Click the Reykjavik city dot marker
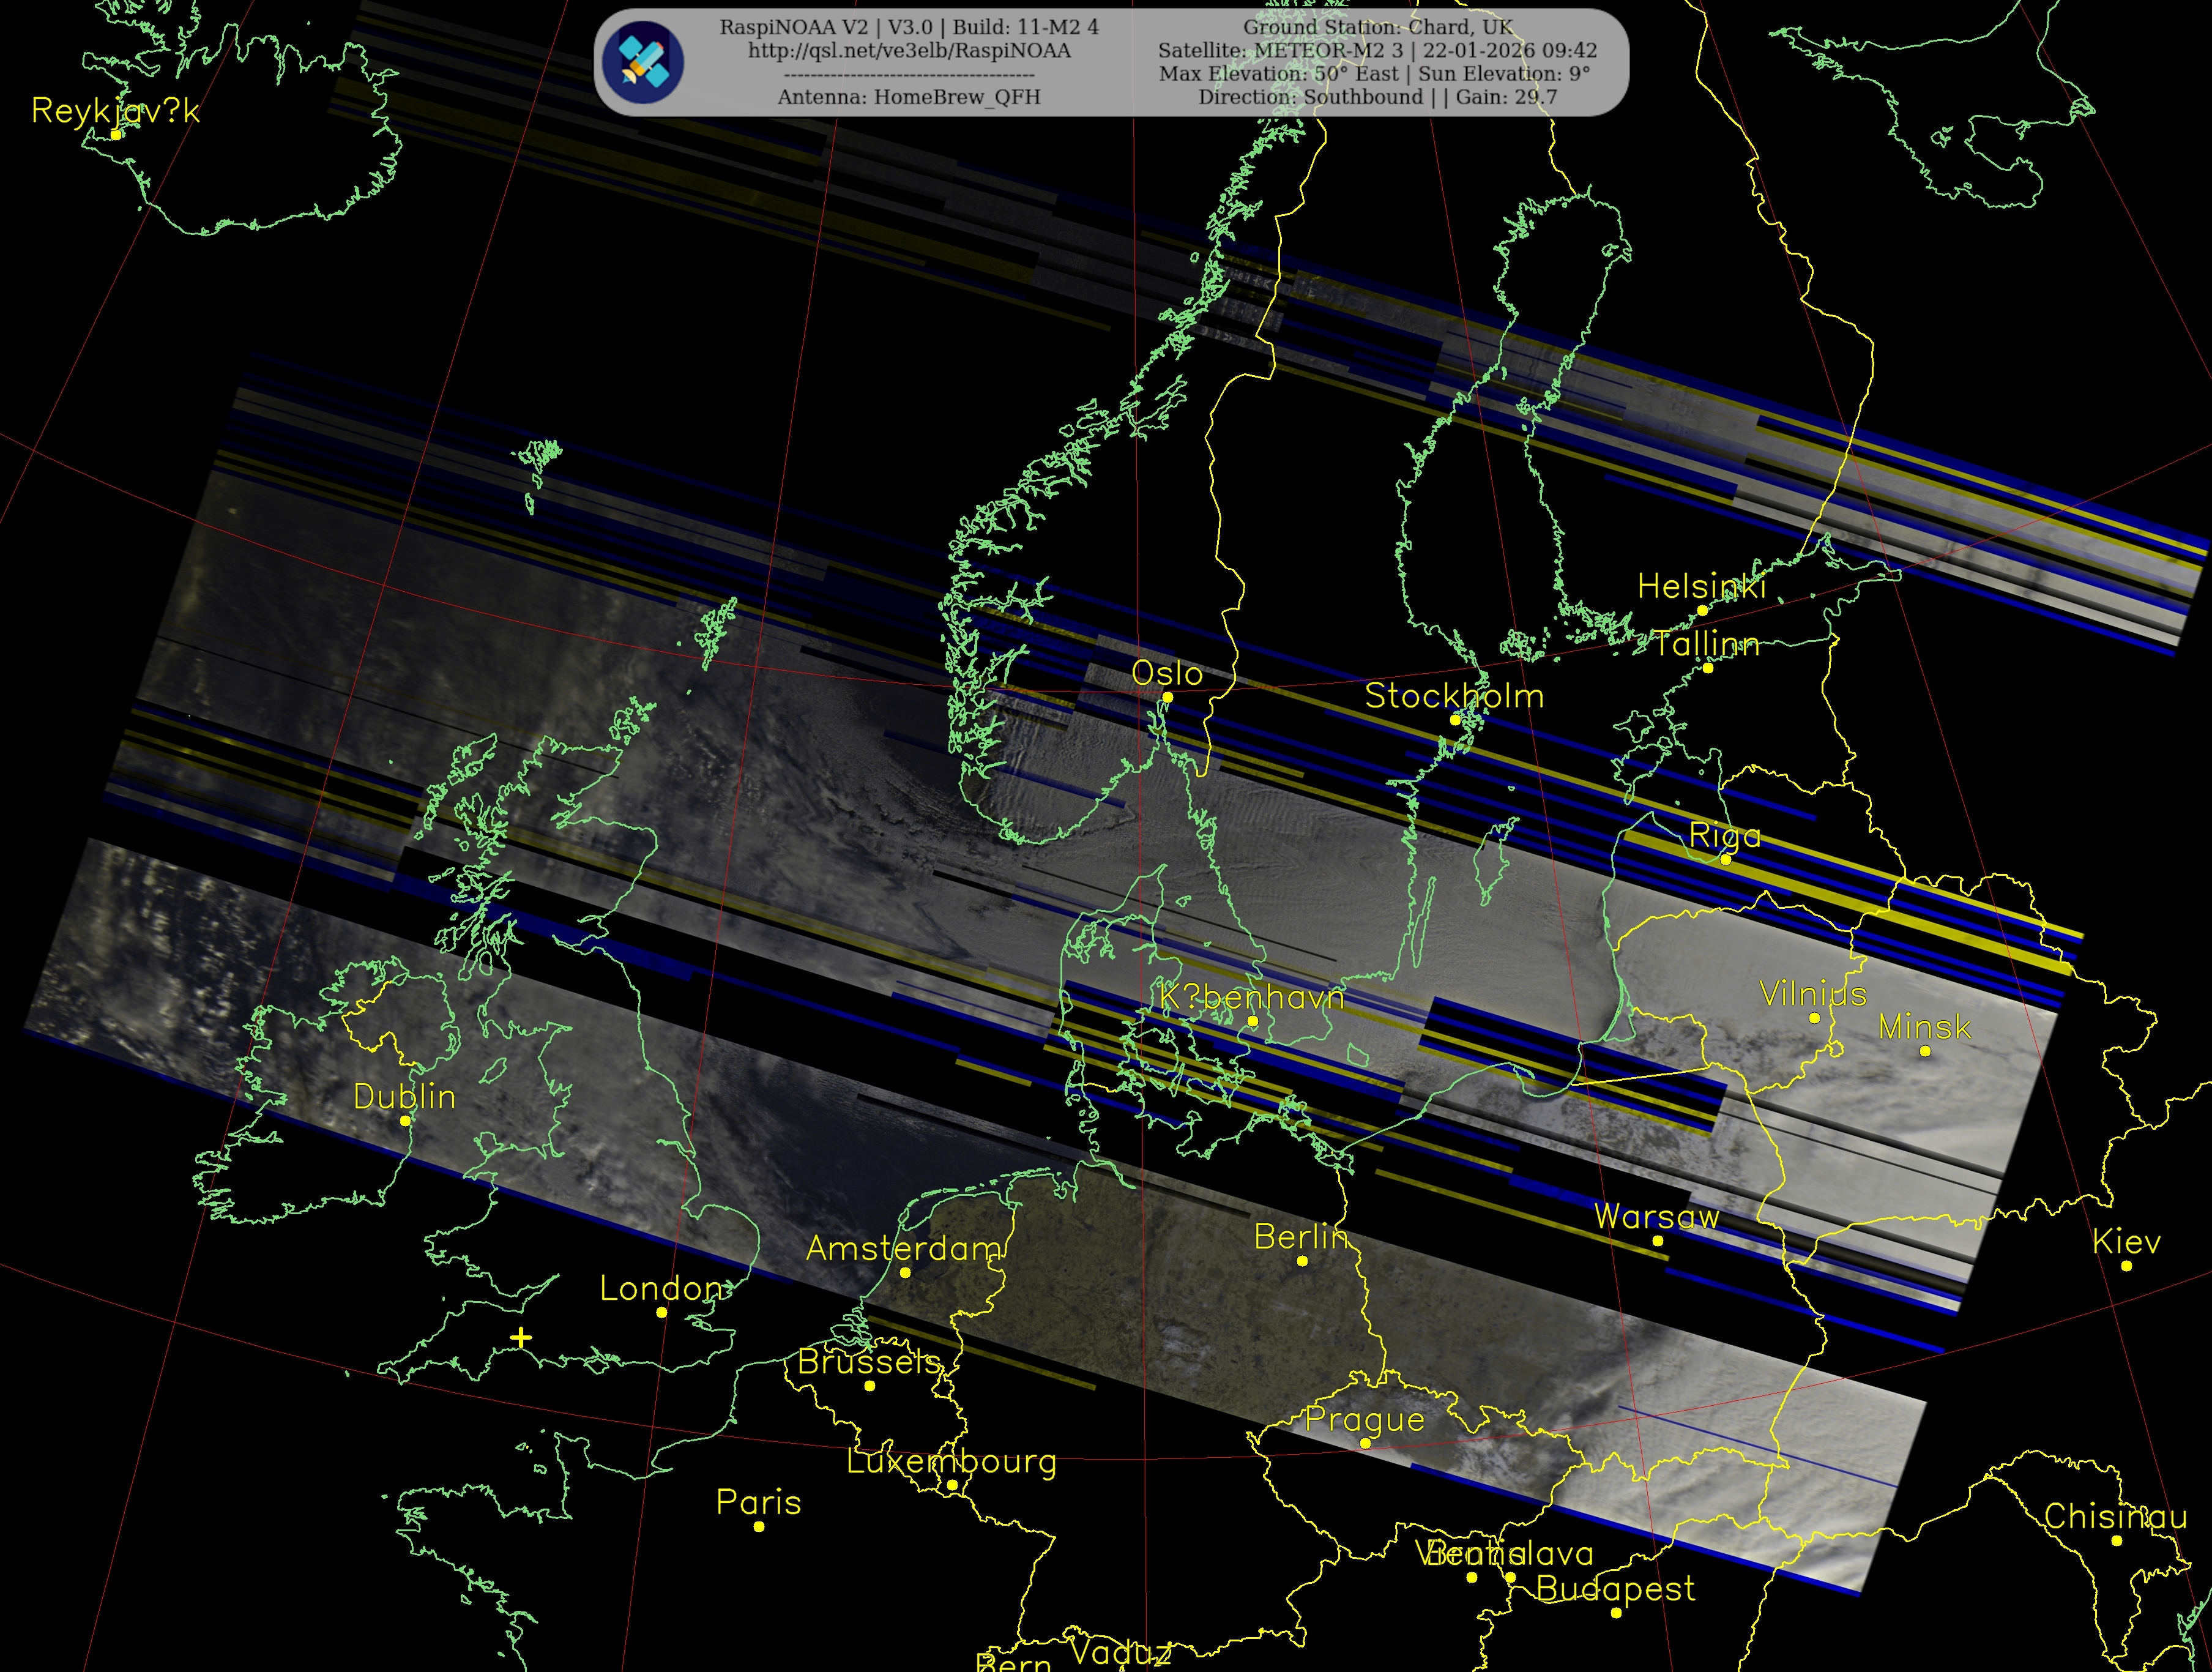 (x=116, y=135)
